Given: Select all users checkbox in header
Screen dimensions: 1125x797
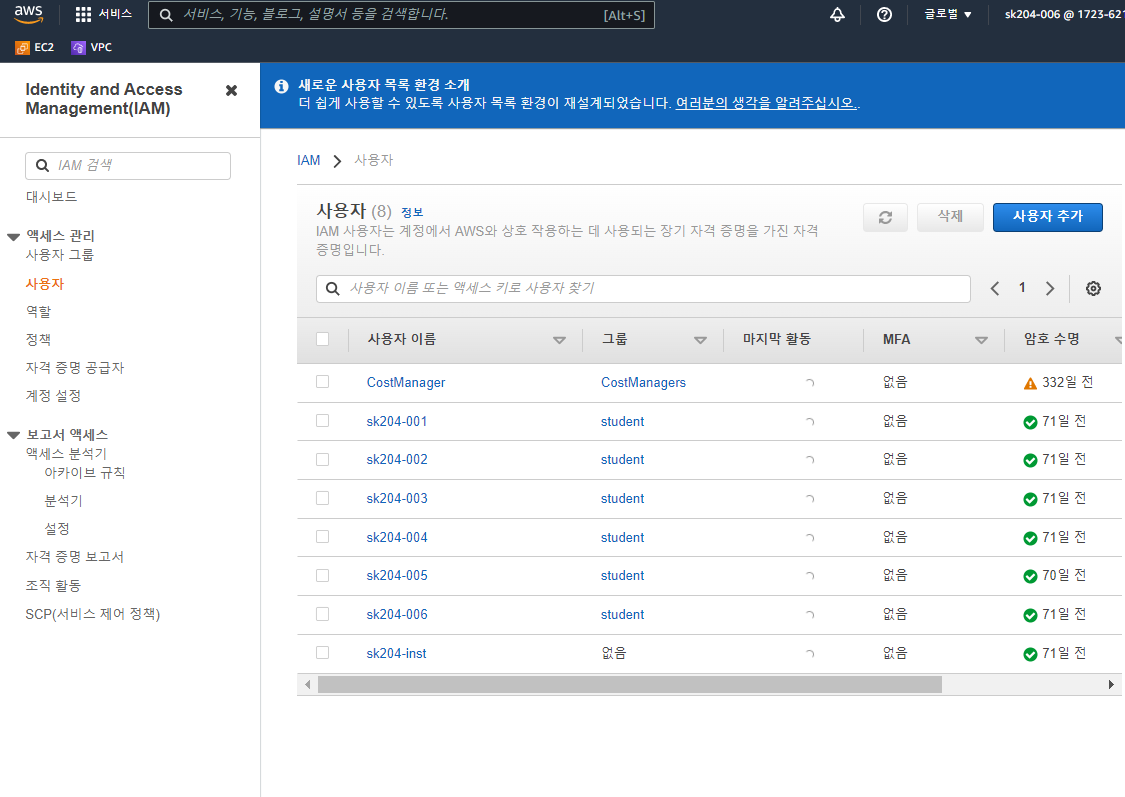Looking at the screenshot, I should [x=323, y=339].
